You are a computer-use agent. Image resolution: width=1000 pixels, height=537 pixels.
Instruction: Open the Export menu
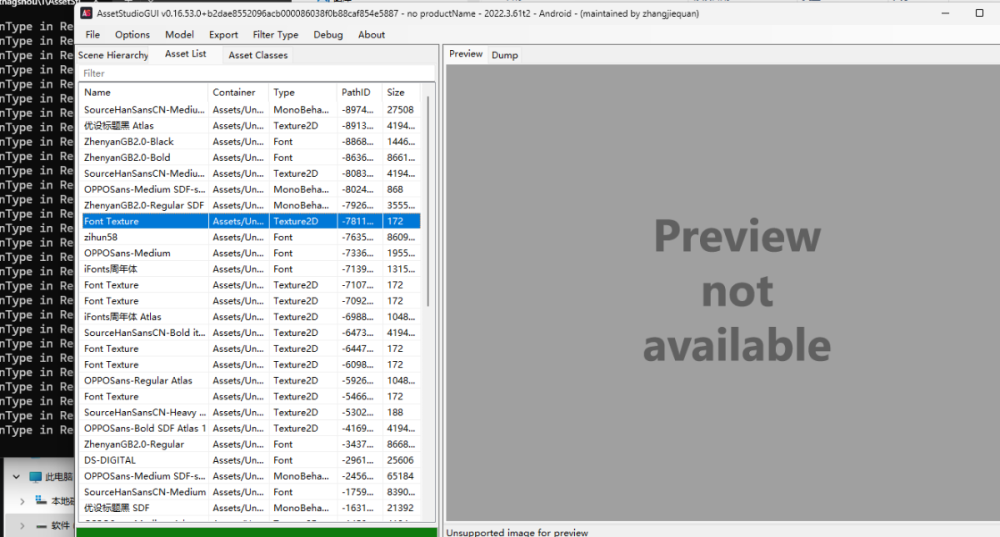pyautogui.click(x=223, y=35)
